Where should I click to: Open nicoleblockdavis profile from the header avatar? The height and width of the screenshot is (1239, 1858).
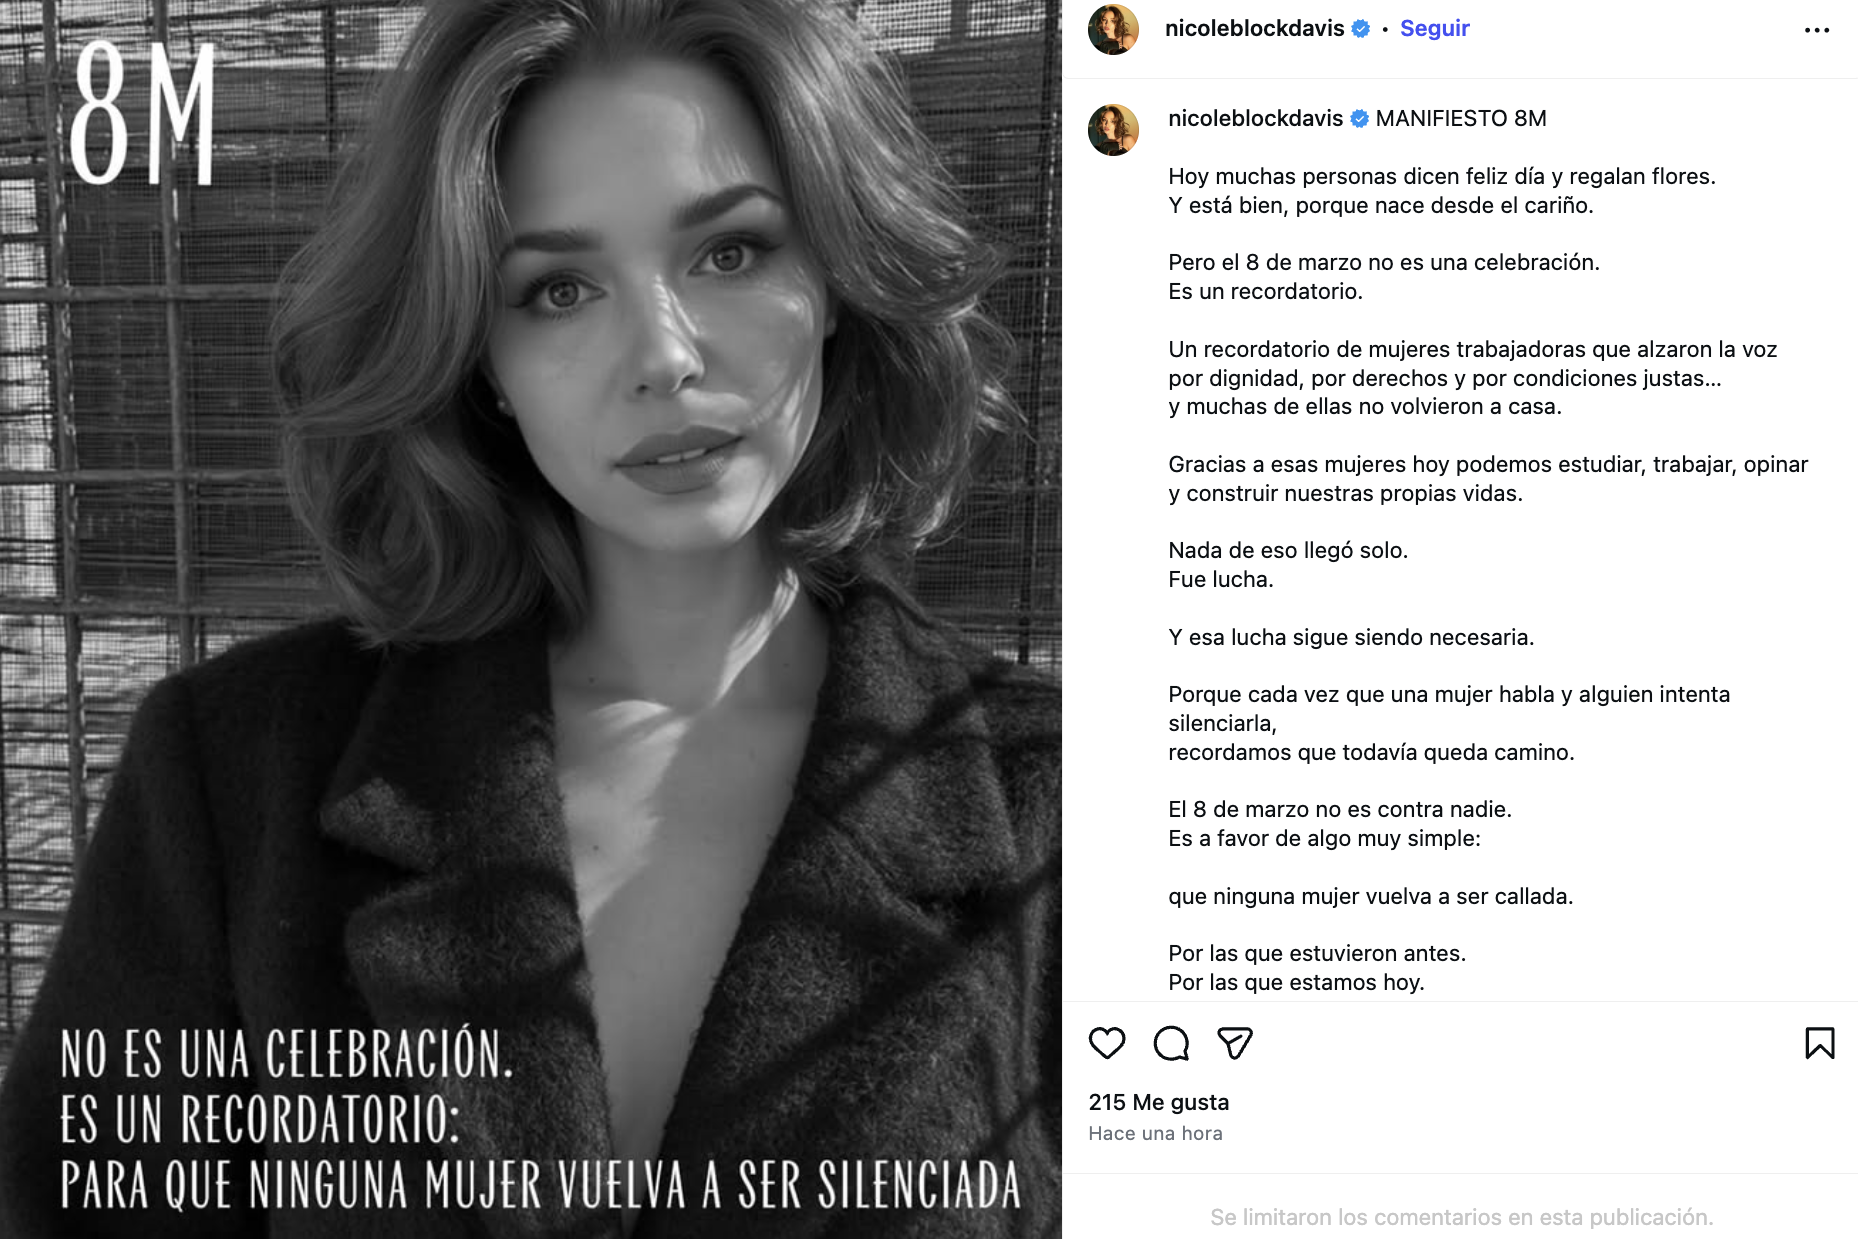pos(1116,28)
